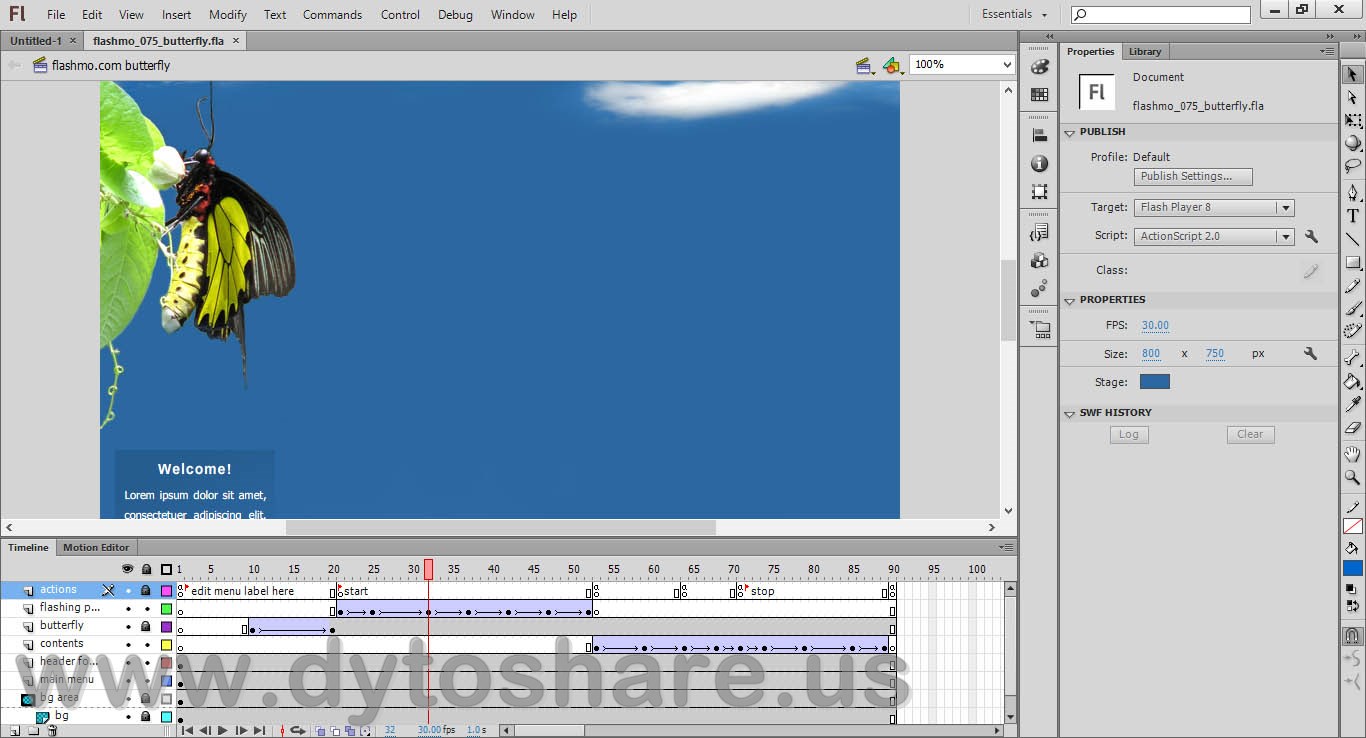Collapse the SWF HISTORY section

click(1069, 413)
